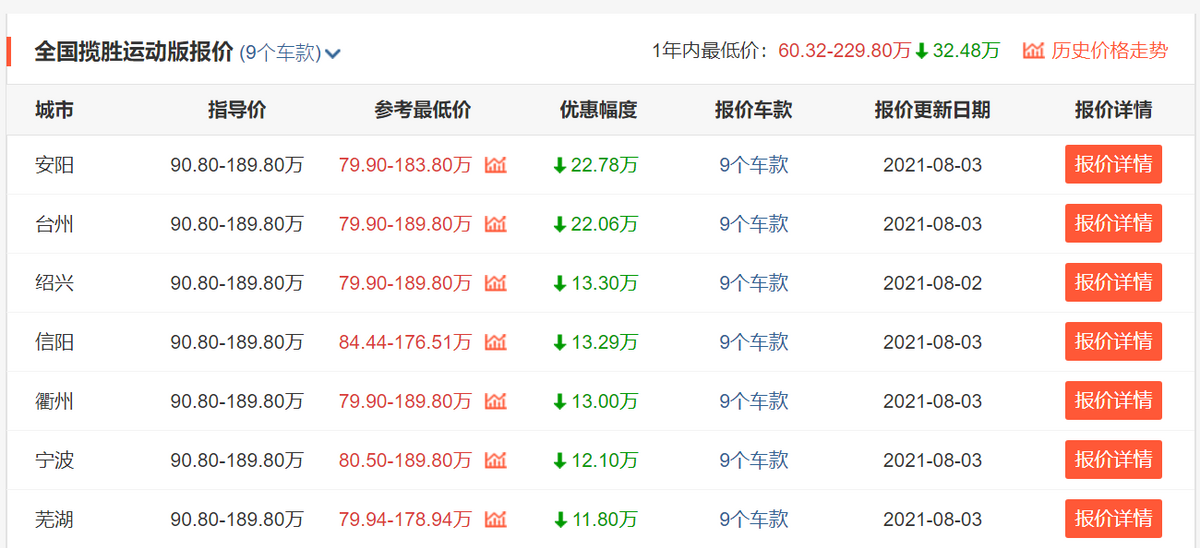Click the 报价车款 column header
This screenshot has height=548, width=1200.
[x=754, y=110]
